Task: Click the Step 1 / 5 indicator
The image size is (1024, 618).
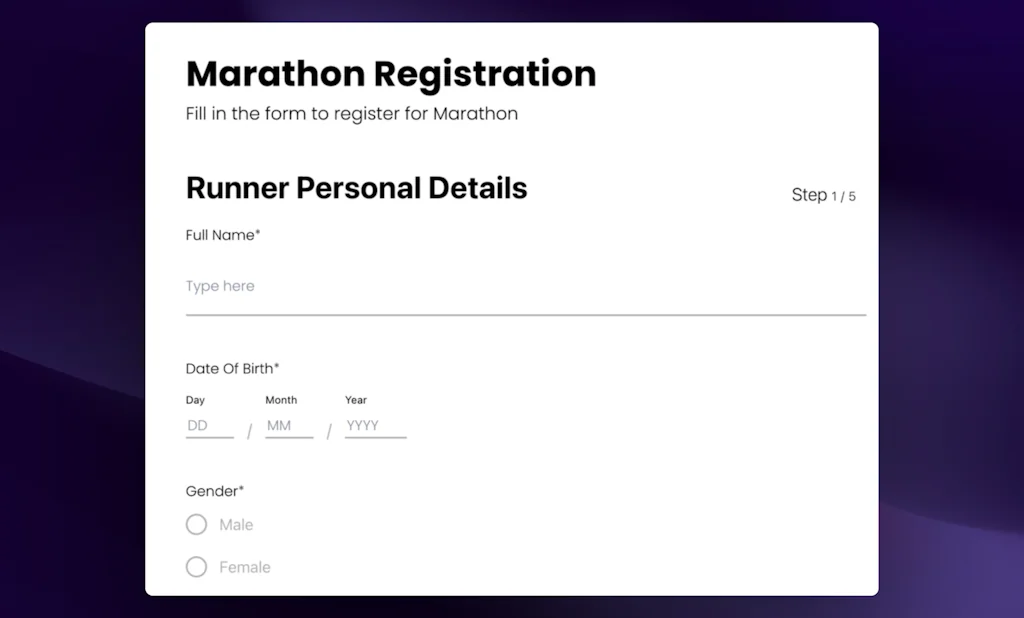Action: (823, 195)
